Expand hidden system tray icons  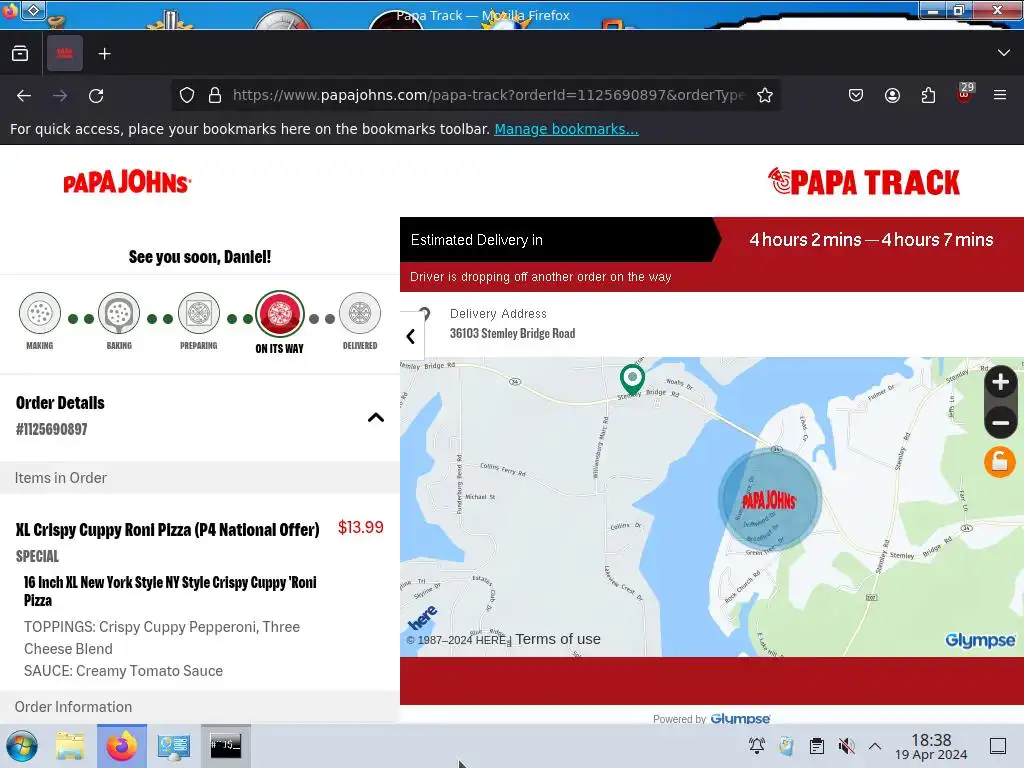(875, 746)
